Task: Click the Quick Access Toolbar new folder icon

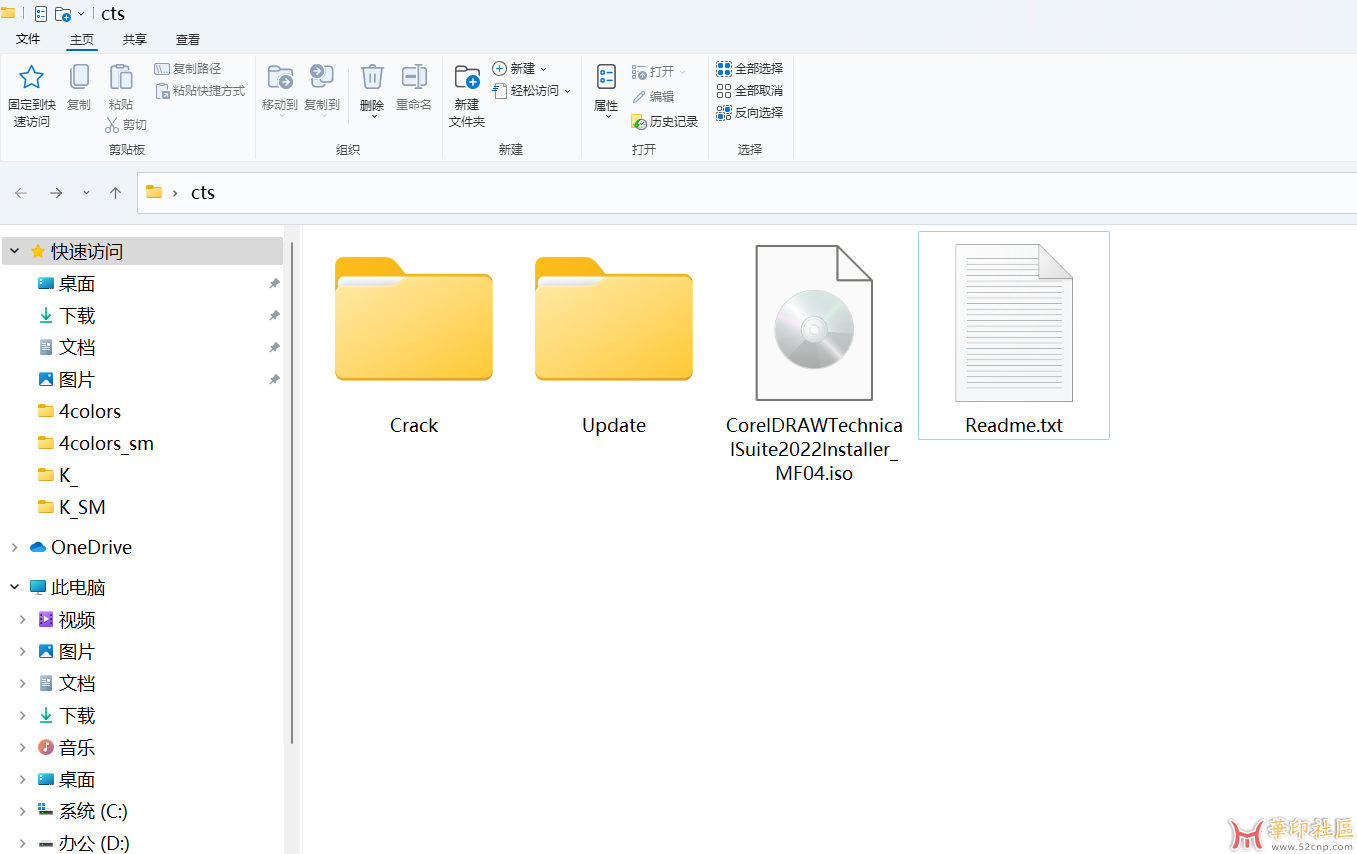Action: pos(63,14)
